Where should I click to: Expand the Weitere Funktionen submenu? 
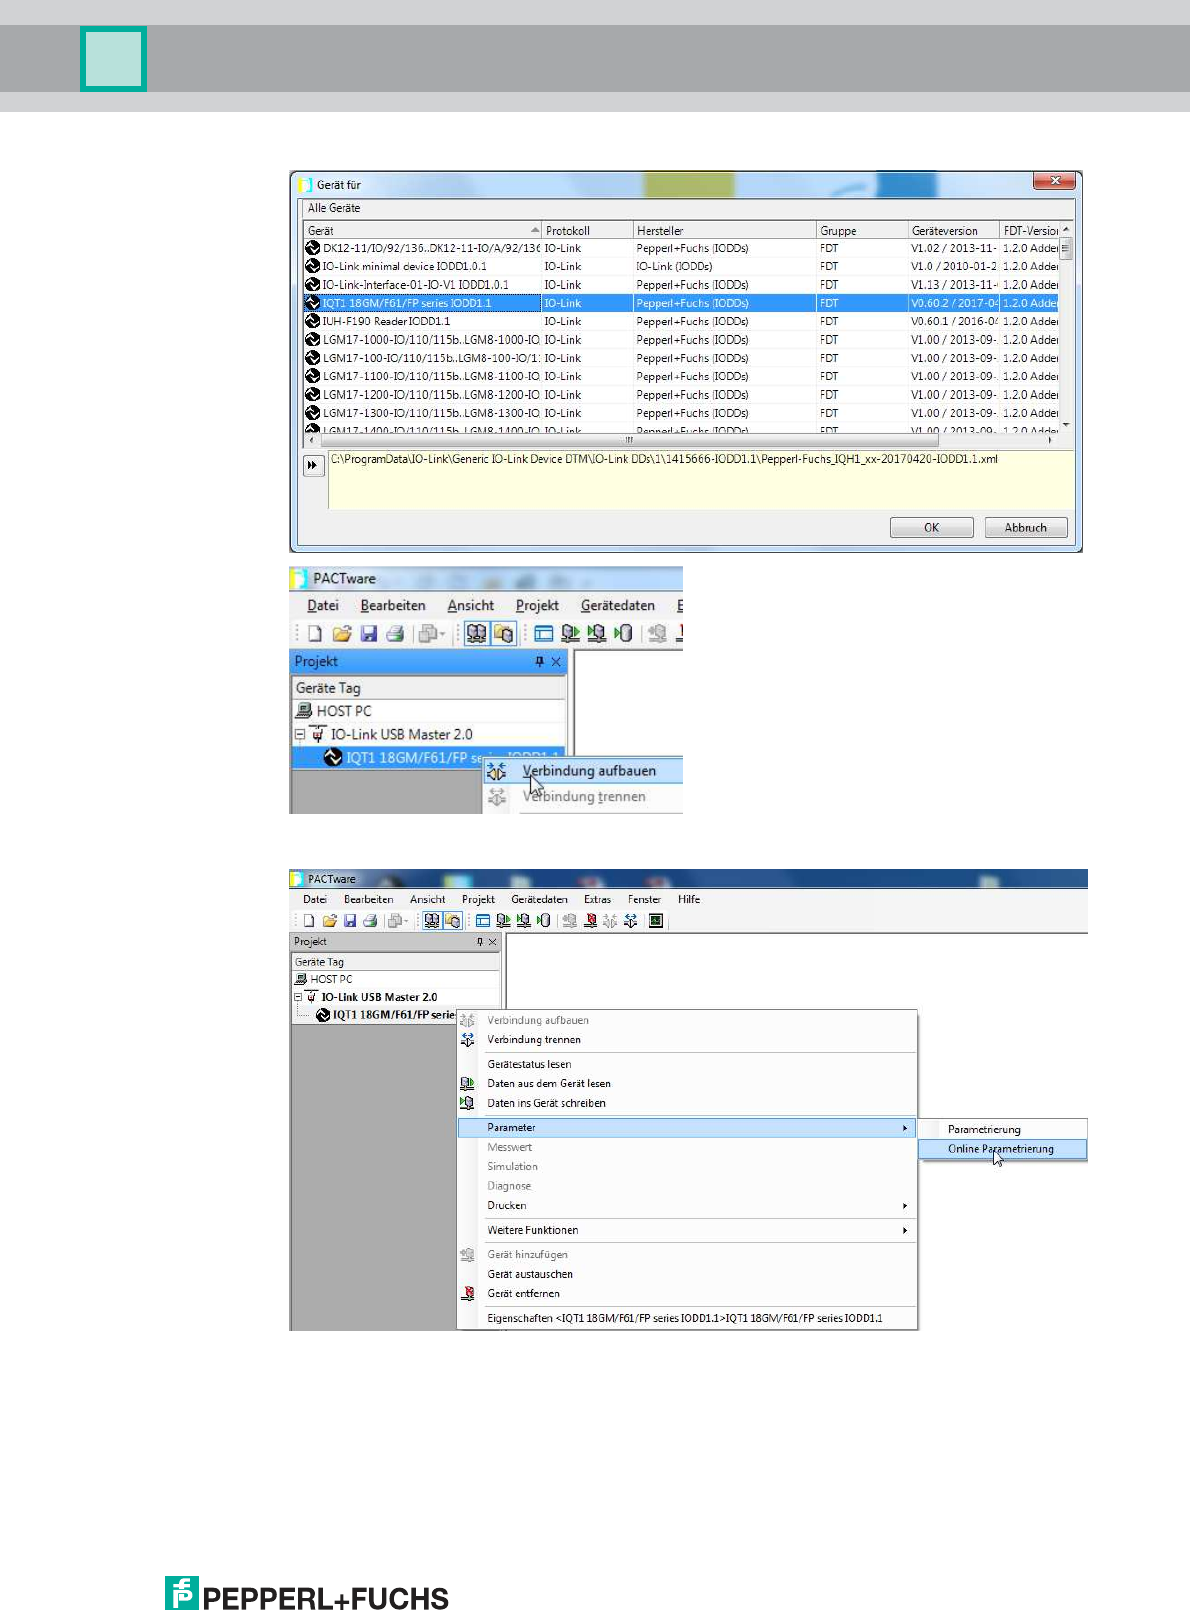pos(687,1230)
